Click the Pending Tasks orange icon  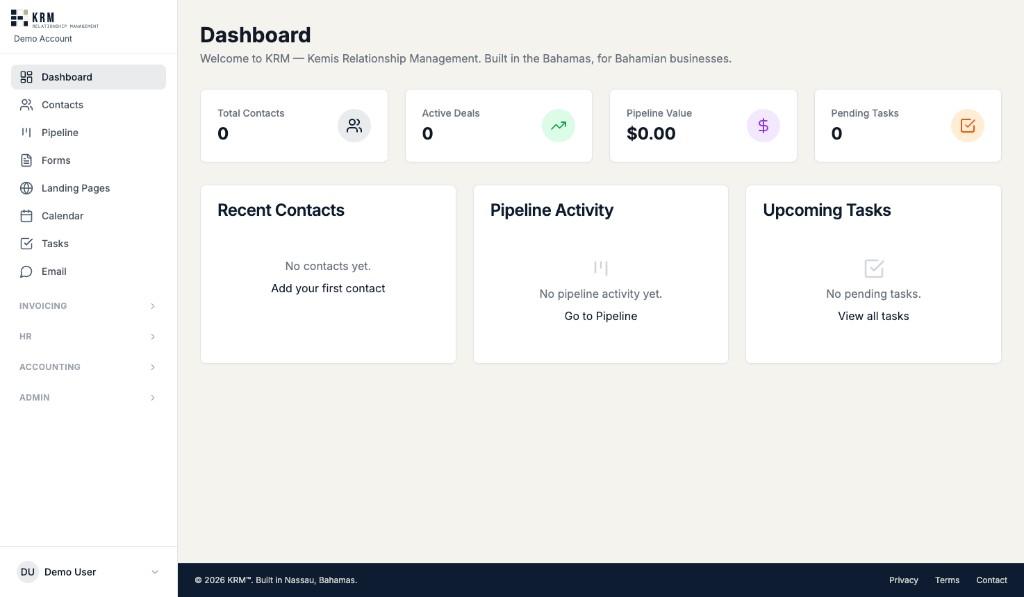(967, 125)
